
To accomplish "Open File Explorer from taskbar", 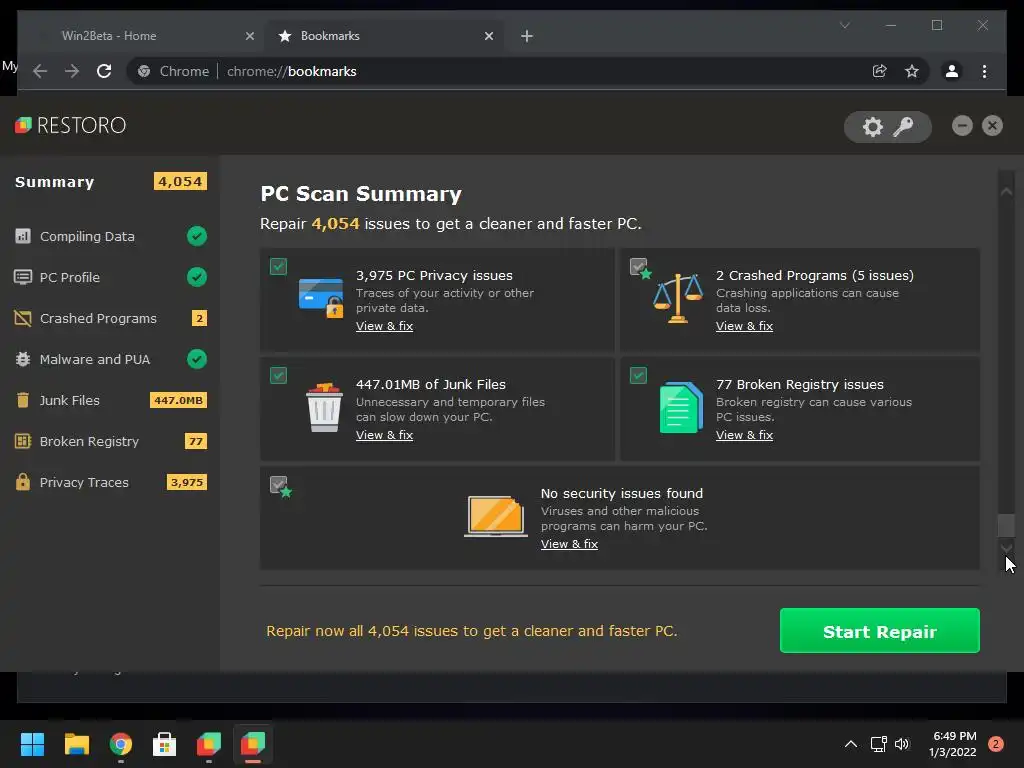I will 76,744.
